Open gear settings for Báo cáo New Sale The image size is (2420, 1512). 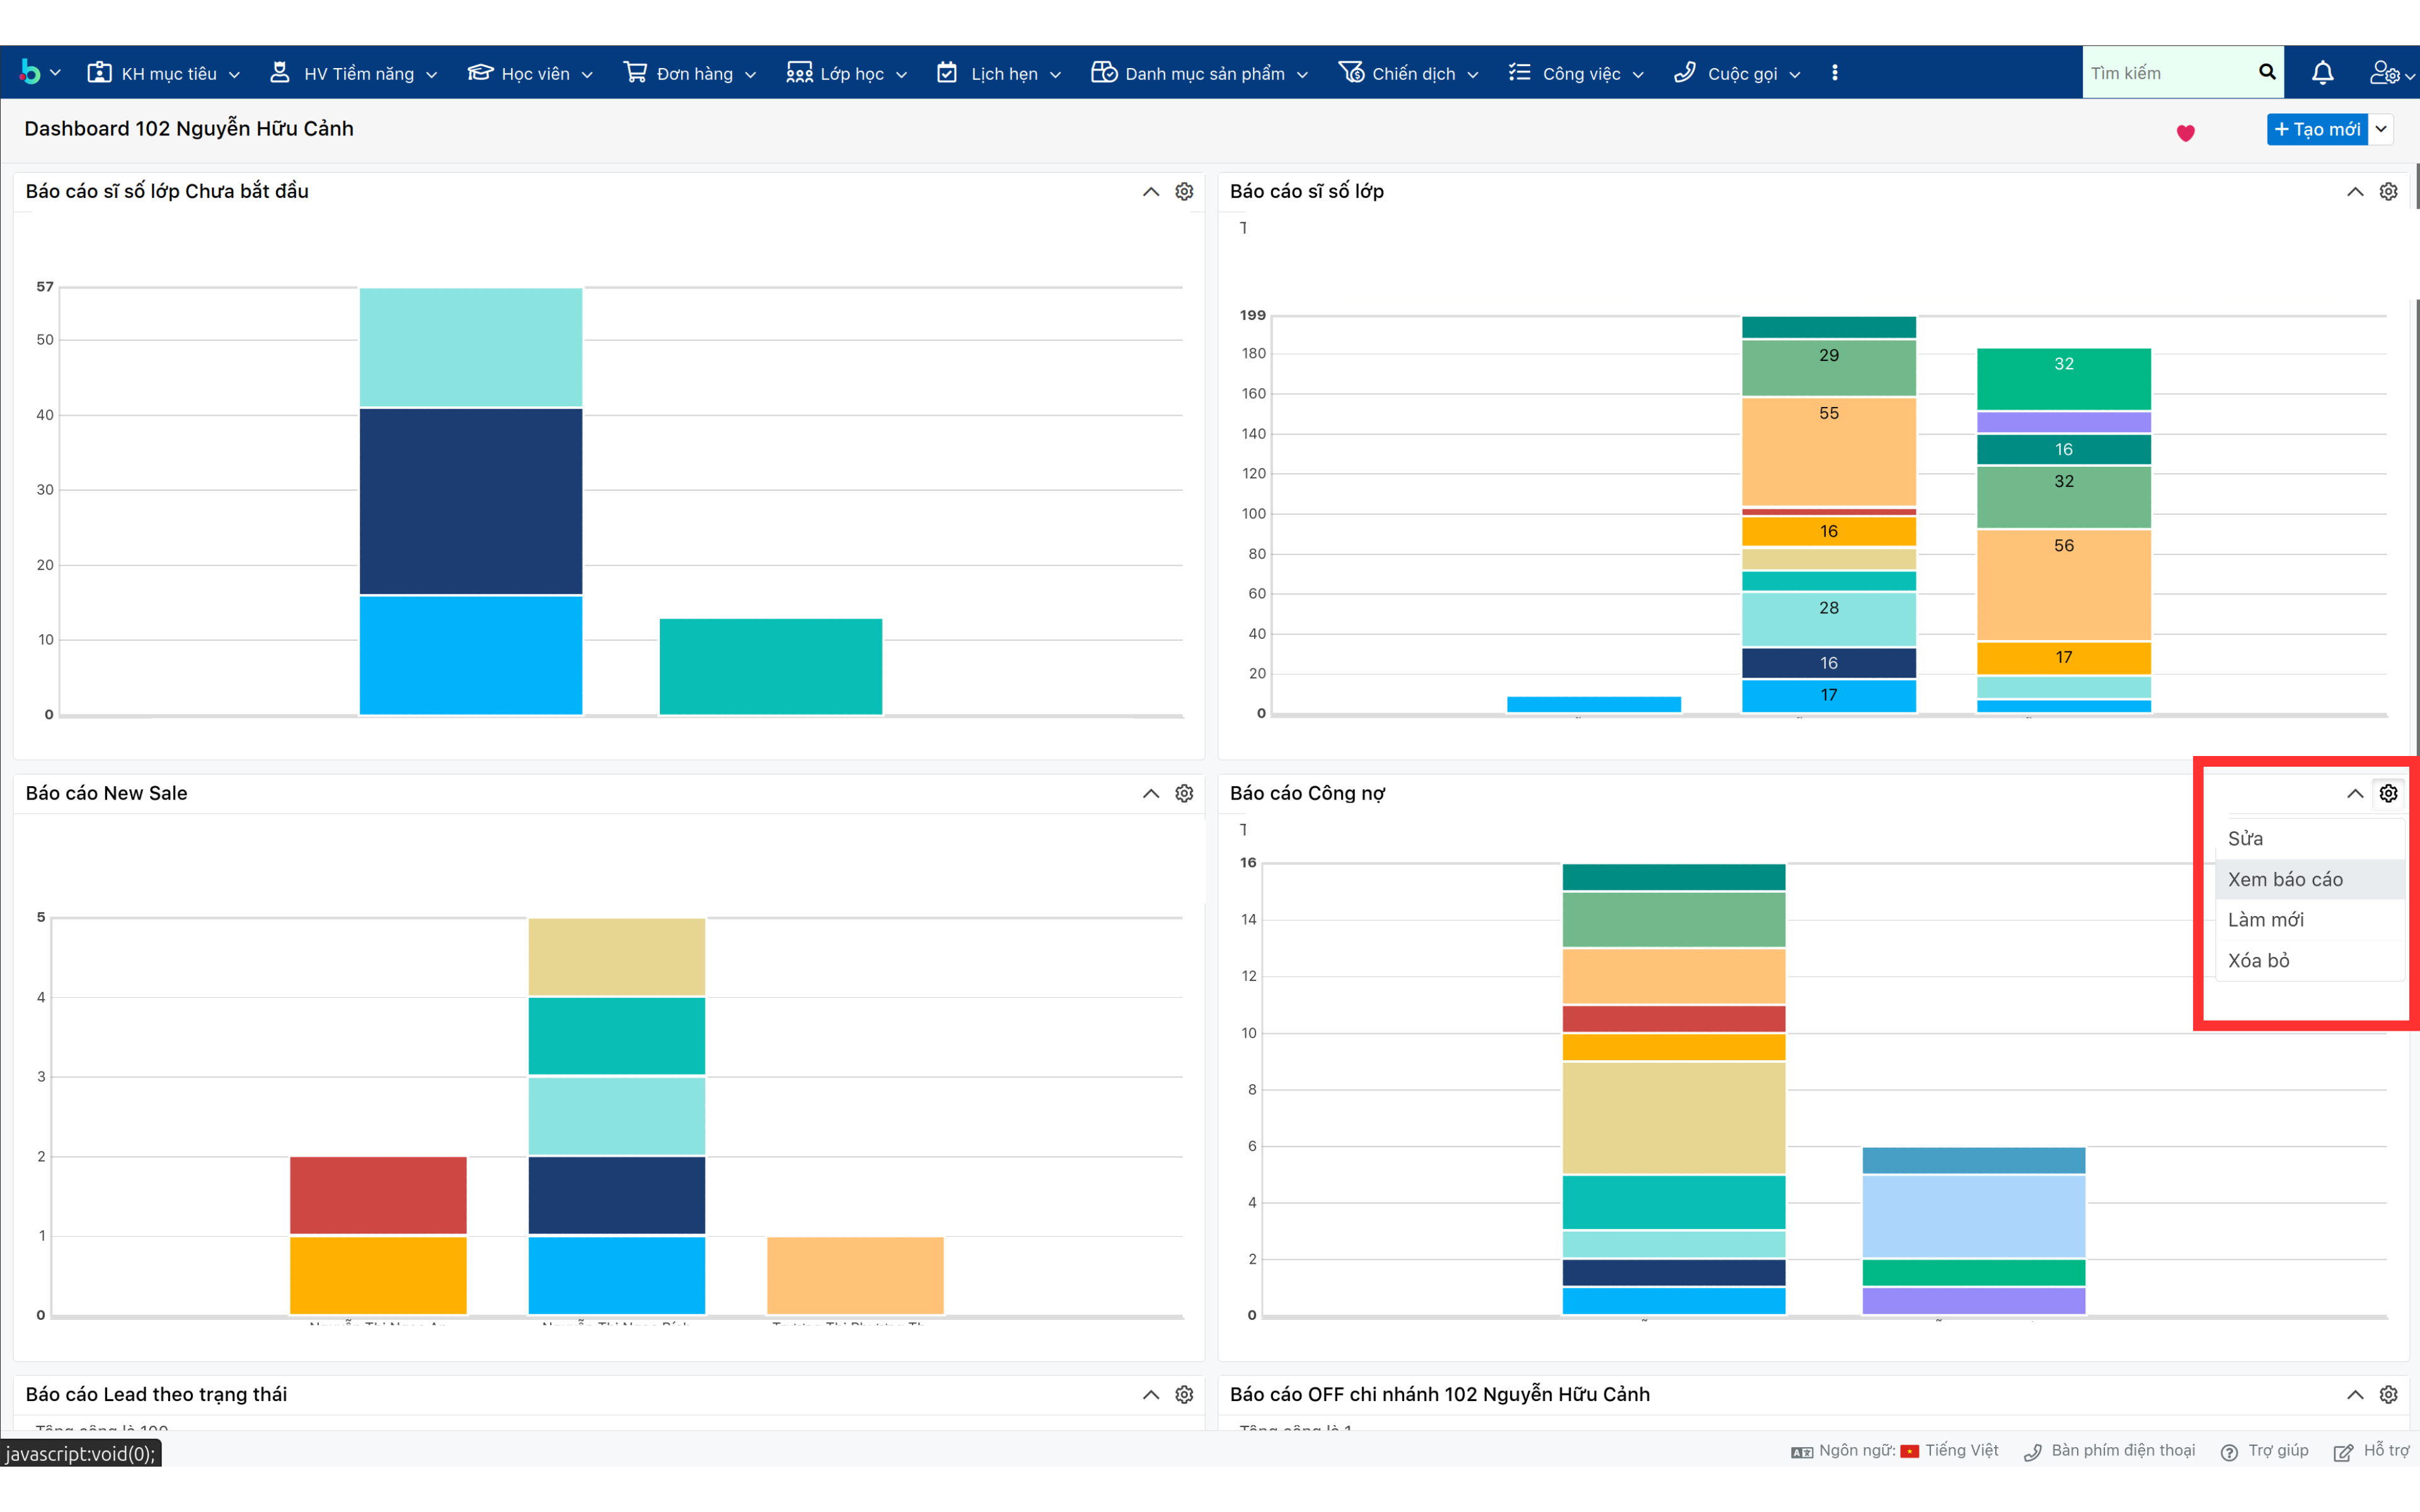click(1184, 793)
